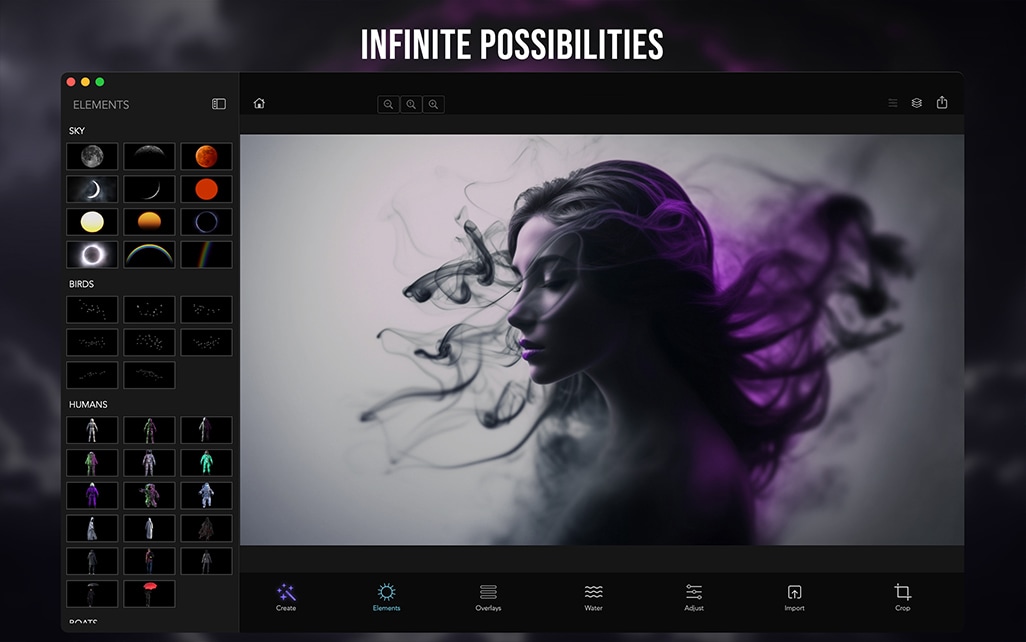The height and width of the screenshot is (642, 1026).
Task: Switch to the Adjust tab
Action: [694, 597]
